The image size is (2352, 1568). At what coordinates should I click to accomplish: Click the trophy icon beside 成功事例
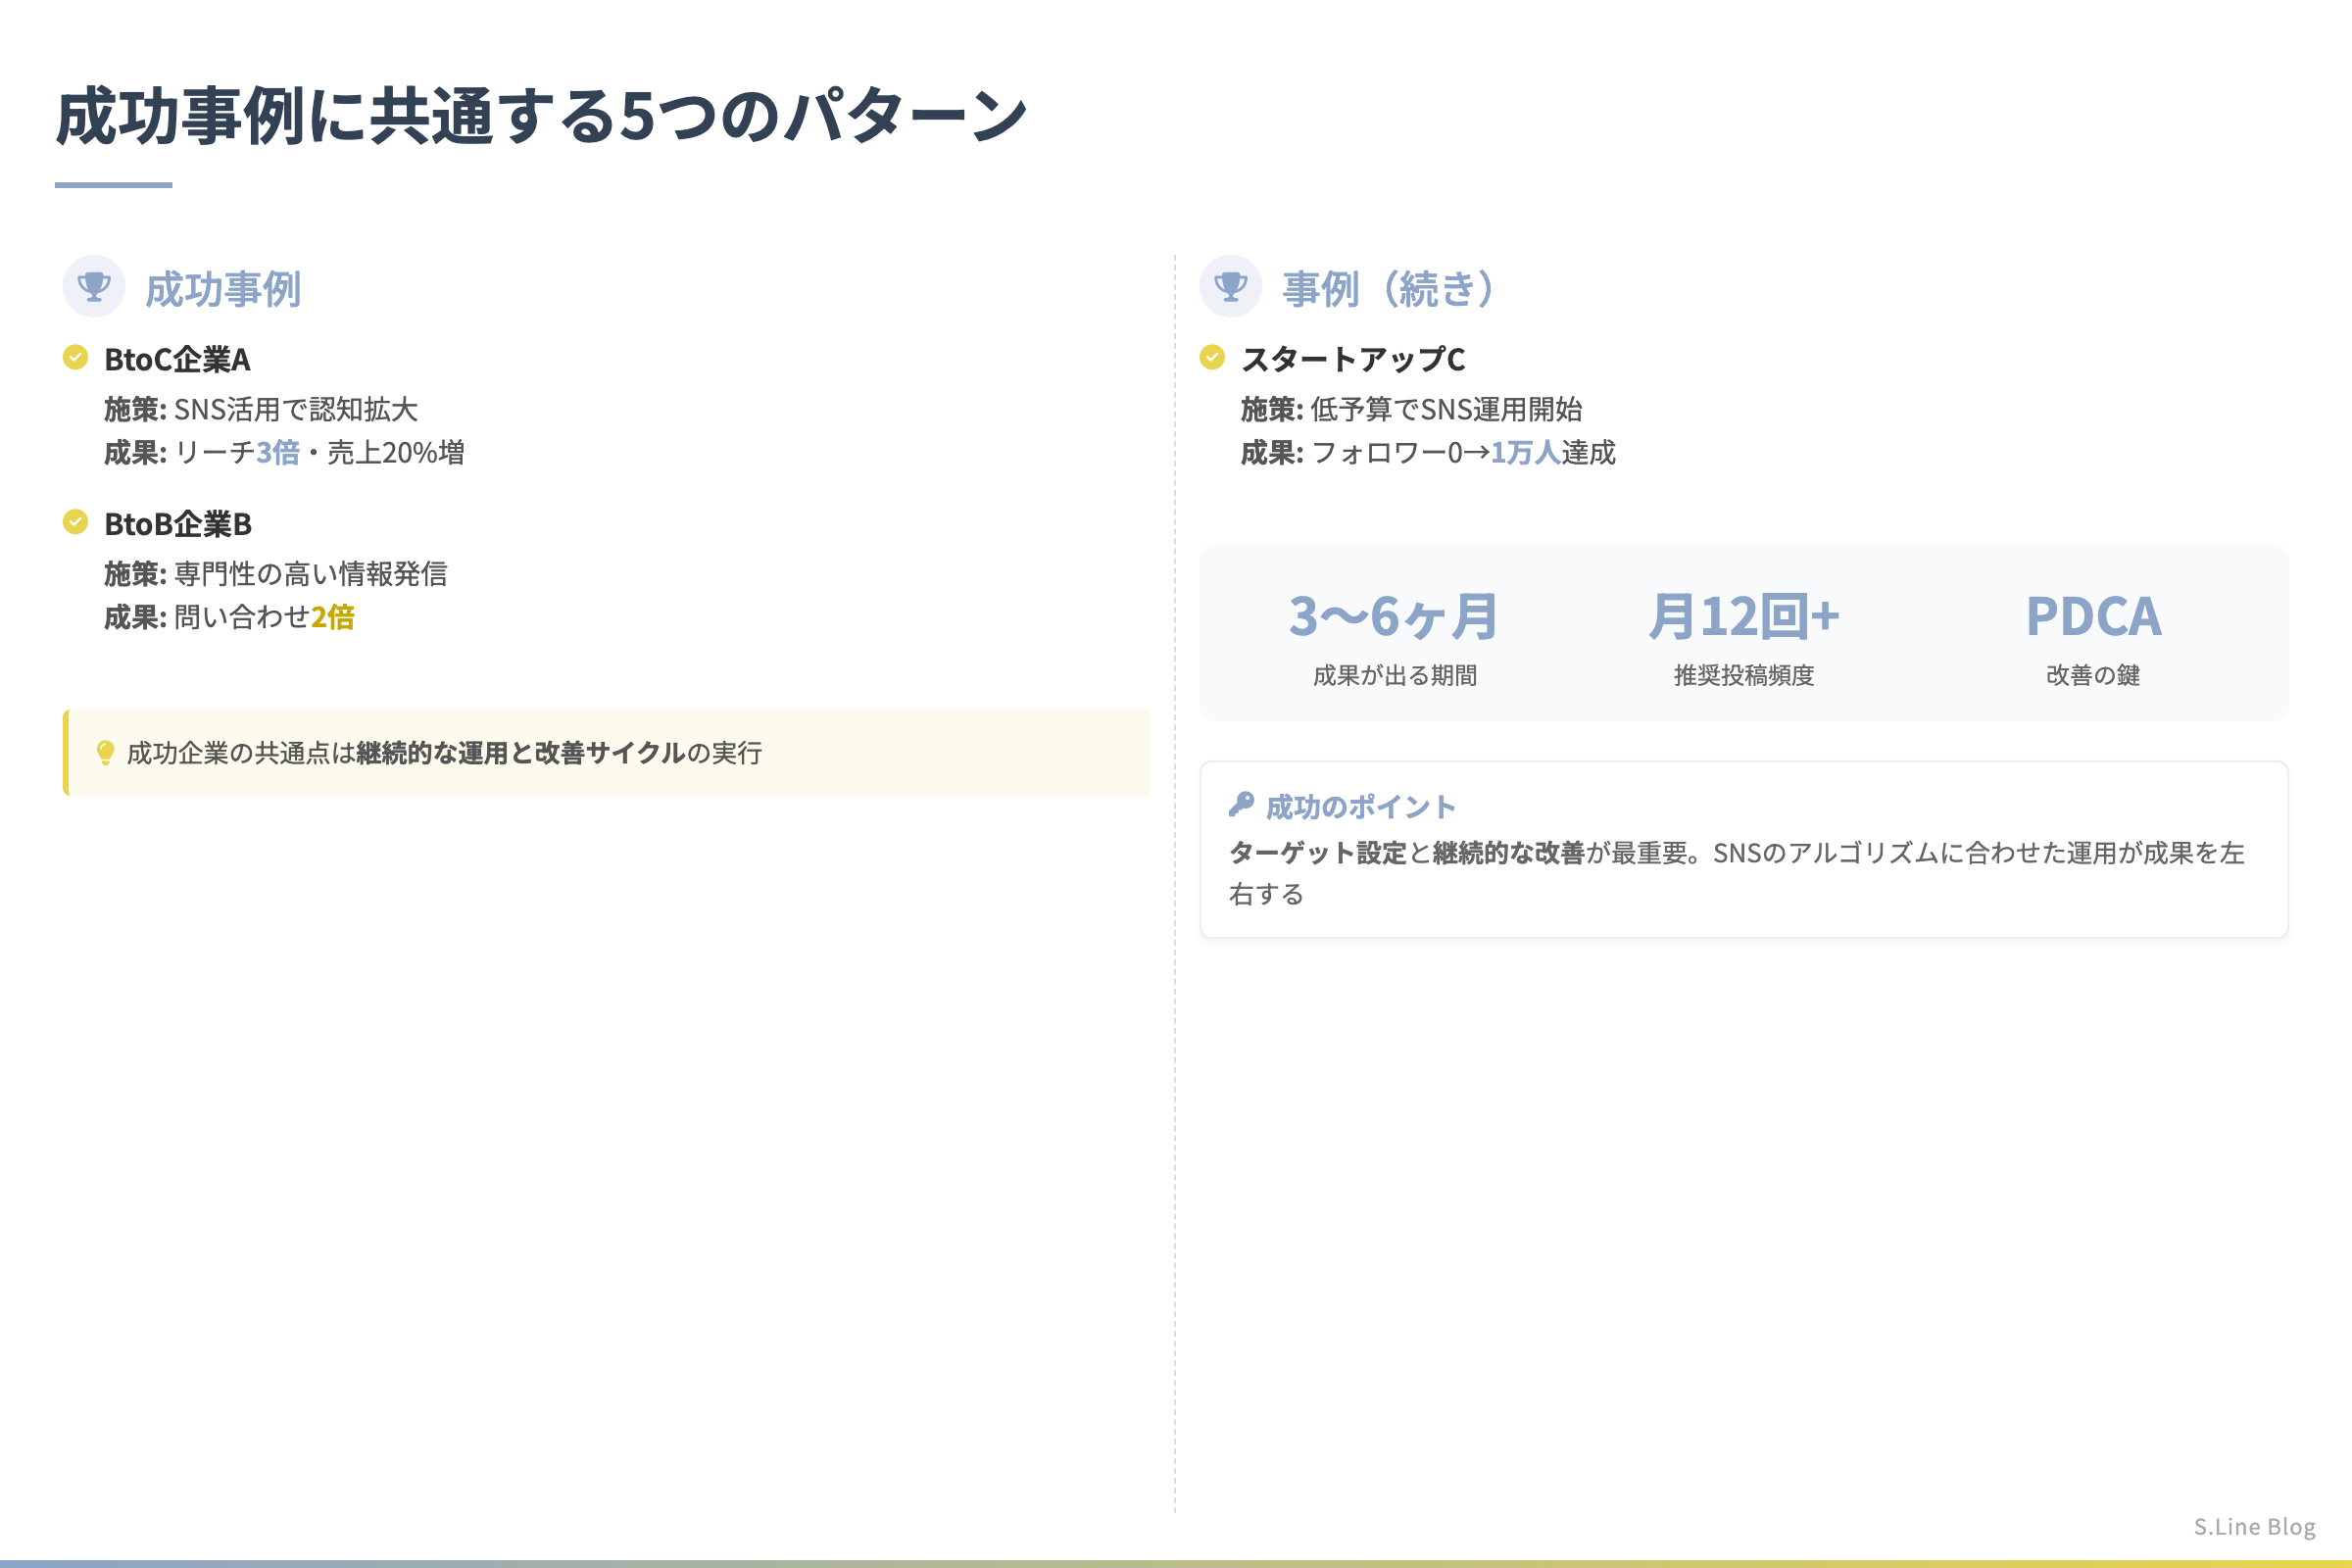point(94,287)
